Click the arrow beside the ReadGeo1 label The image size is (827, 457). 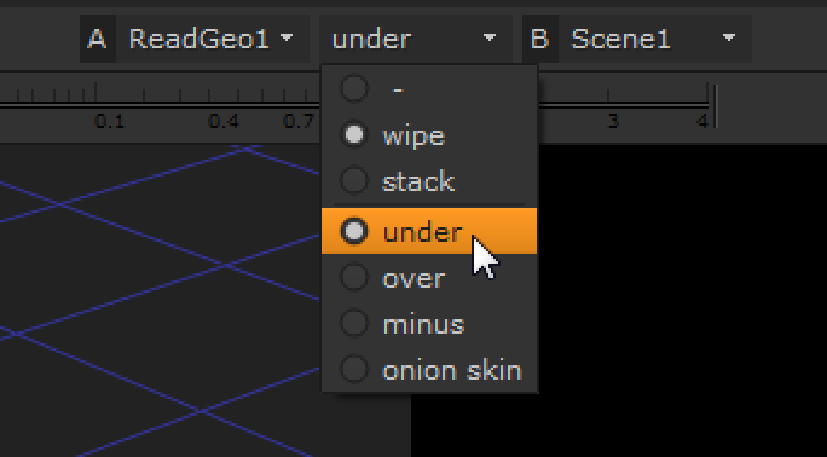pos(288,40)
